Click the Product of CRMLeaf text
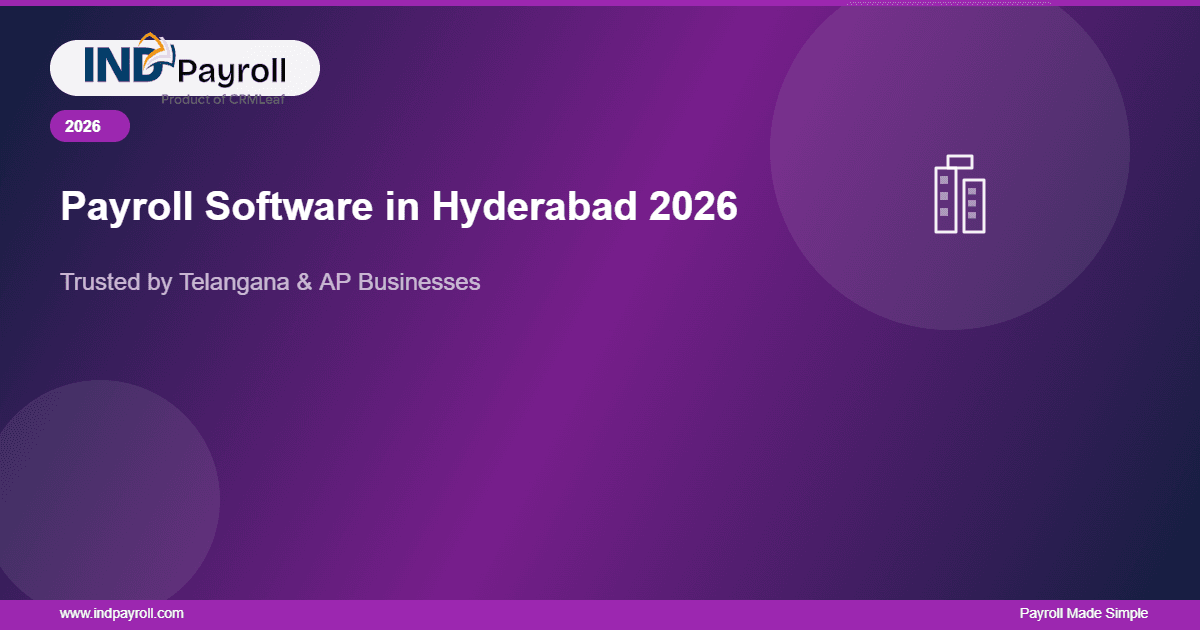 (x=222, y=99)
